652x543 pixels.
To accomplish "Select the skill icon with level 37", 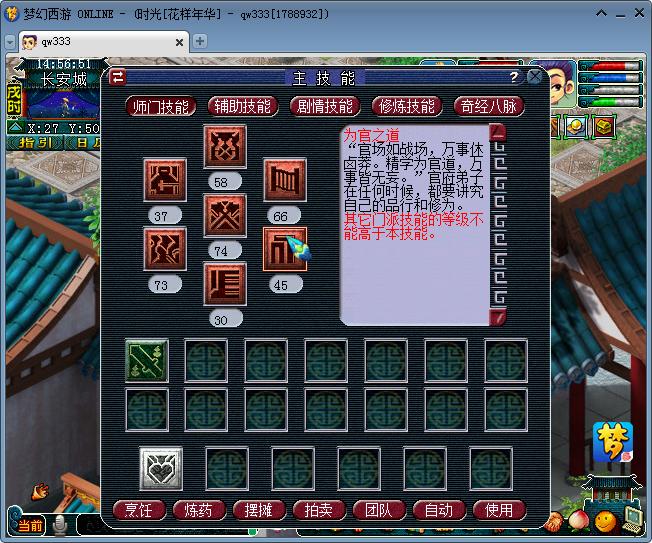I will 165,180.
